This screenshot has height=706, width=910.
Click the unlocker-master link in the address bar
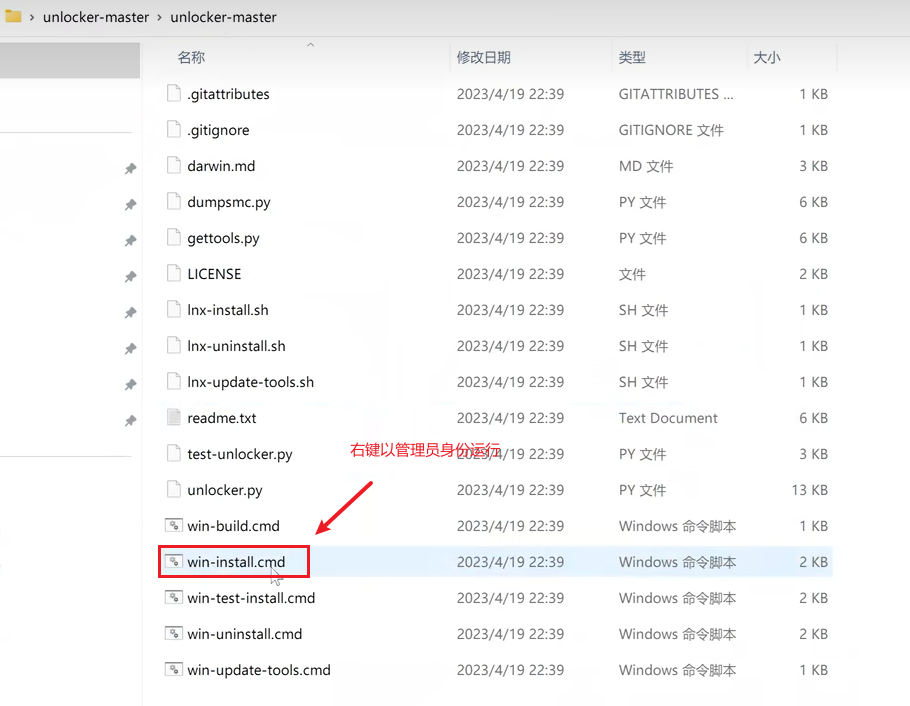pyautogui.click(x=96, y=17)
